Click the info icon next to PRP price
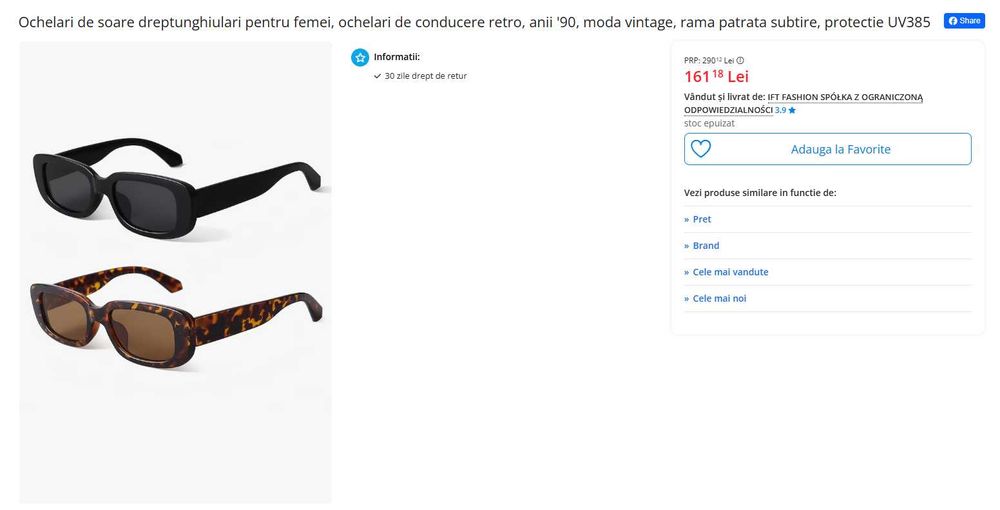The image size is (1000, 510). (740, 60)
